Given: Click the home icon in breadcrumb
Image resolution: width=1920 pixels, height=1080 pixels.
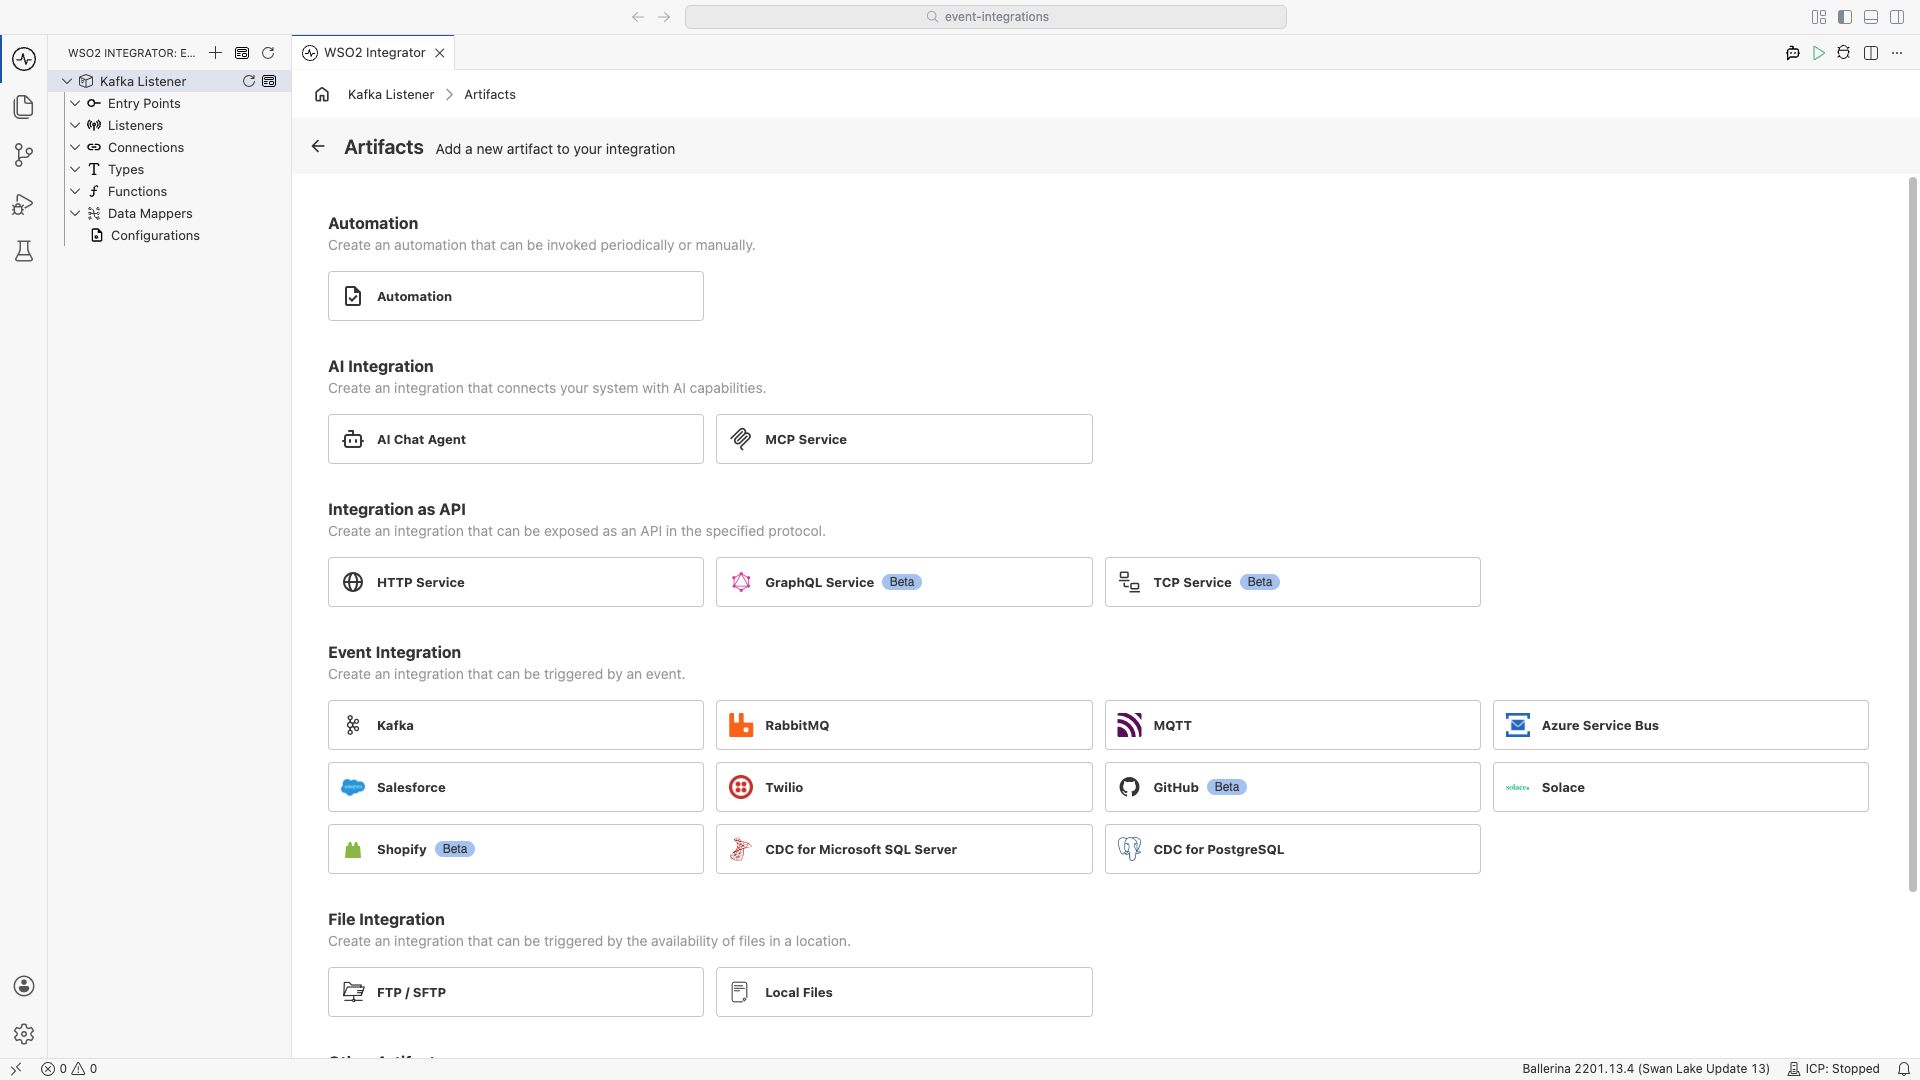Looking at the screenshot, I should (322, 94).
